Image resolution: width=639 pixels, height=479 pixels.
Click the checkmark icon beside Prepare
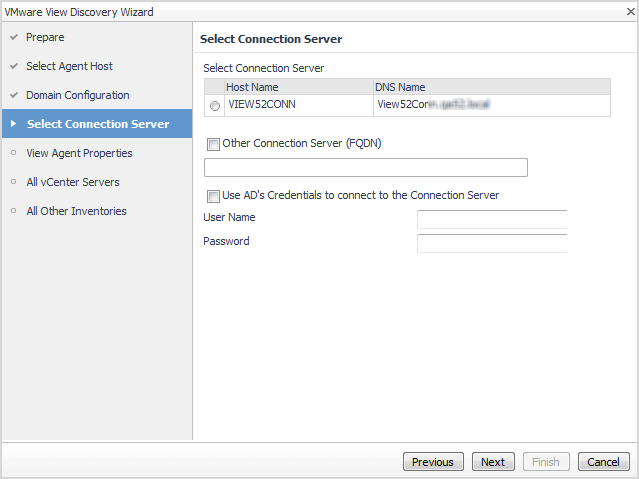pyautogui.click(x=13, y=37)
